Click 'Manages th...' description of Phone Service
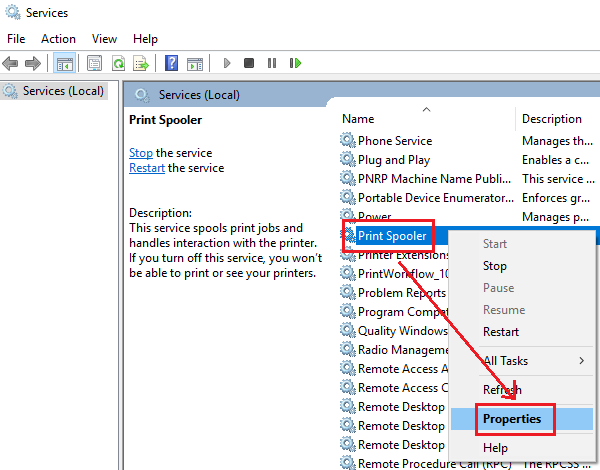This screenshot has height=470, width=600. click(x=557, y=141)
